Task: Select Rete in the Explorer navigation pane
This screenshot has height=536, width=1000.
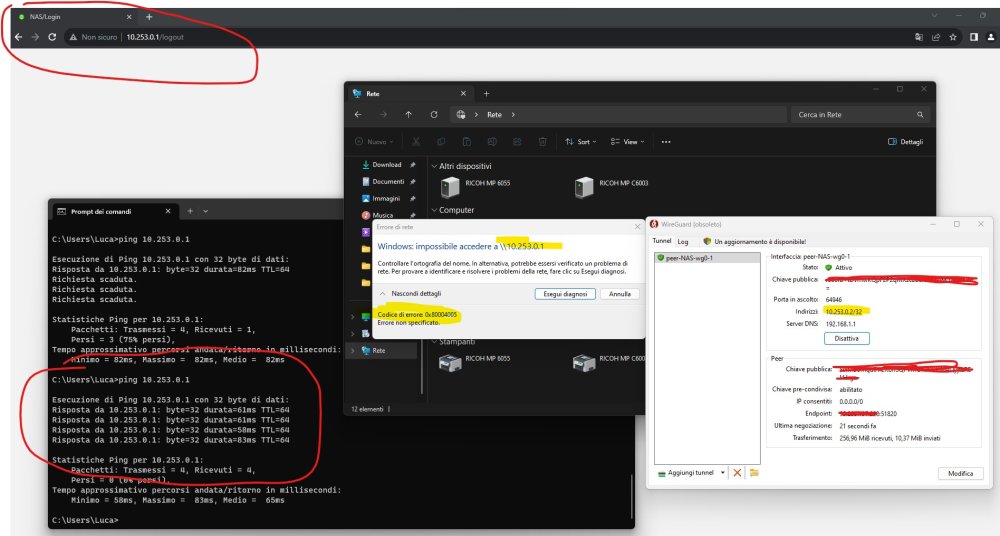Action: pyautogui.click(x=379, y=350)
